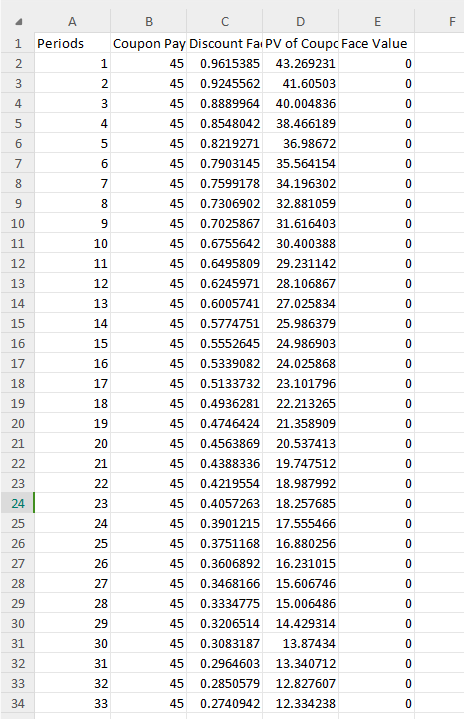This screenshot has height=719, width=464.
Task: Select Periods cell in row 11
Action: click(72, 243)
